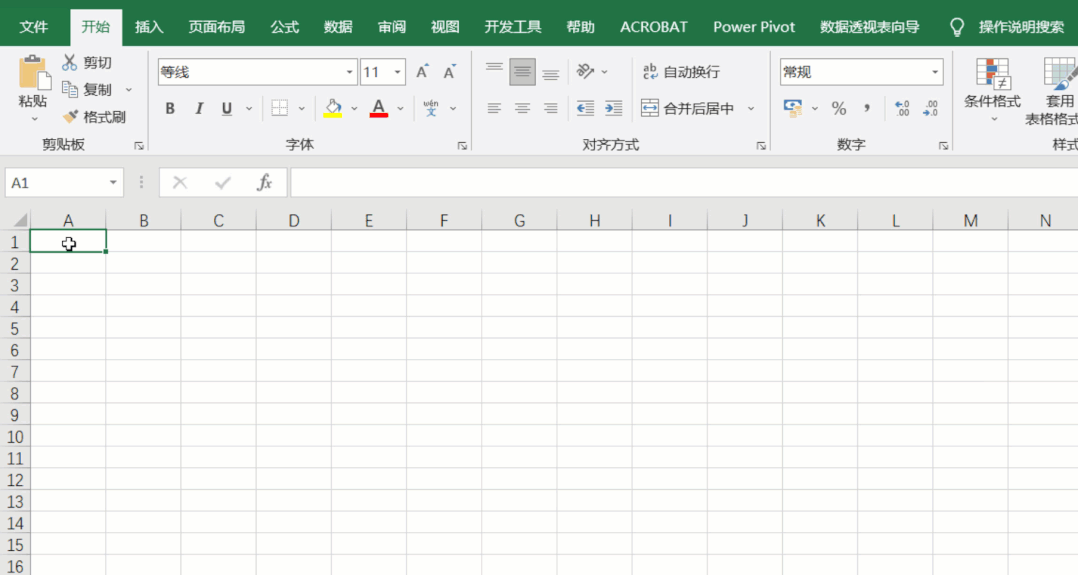The image size is (1078, 575).
Task: Align text left
Action: click(x=494, y=109)
